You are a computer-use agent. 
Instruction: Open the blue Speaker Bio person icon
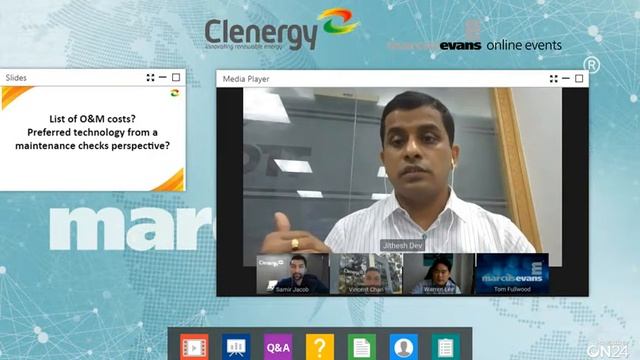(x=404, y=347)
